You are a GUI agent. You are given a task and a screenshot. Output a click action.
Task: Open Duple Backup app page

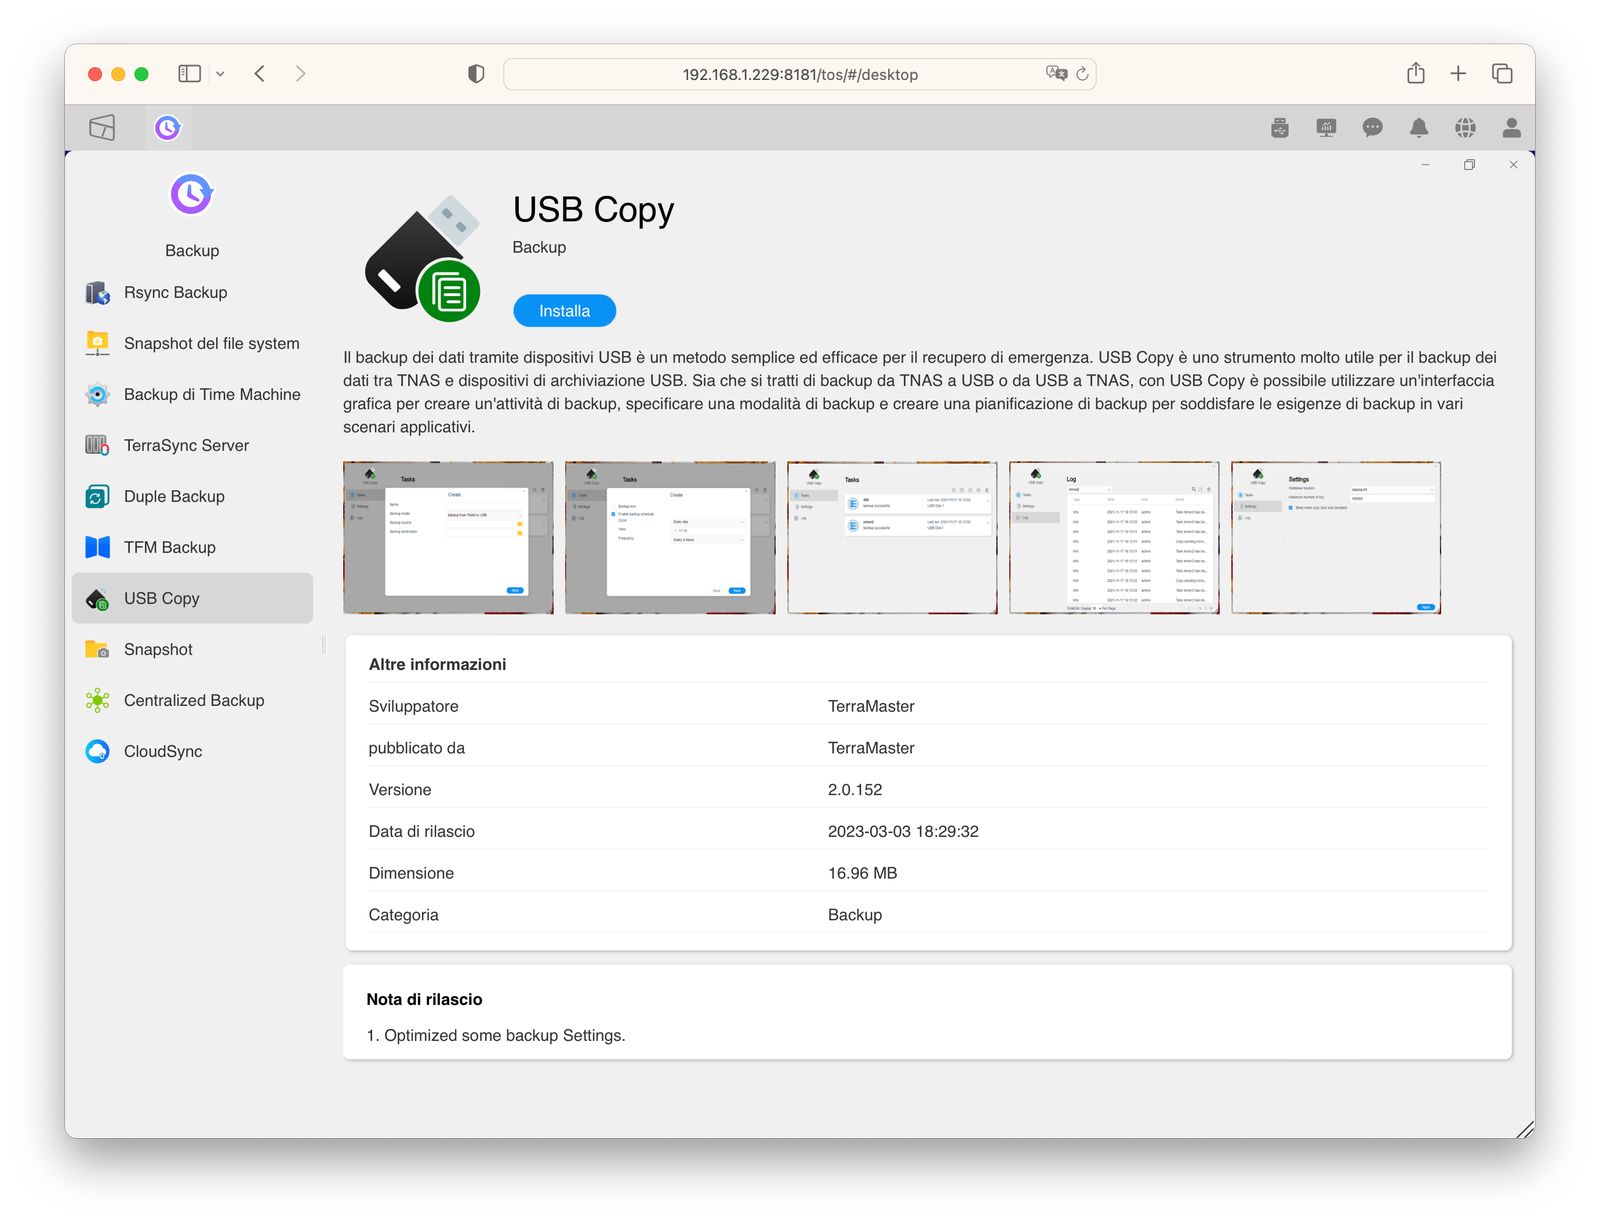(x=192, y=496)
